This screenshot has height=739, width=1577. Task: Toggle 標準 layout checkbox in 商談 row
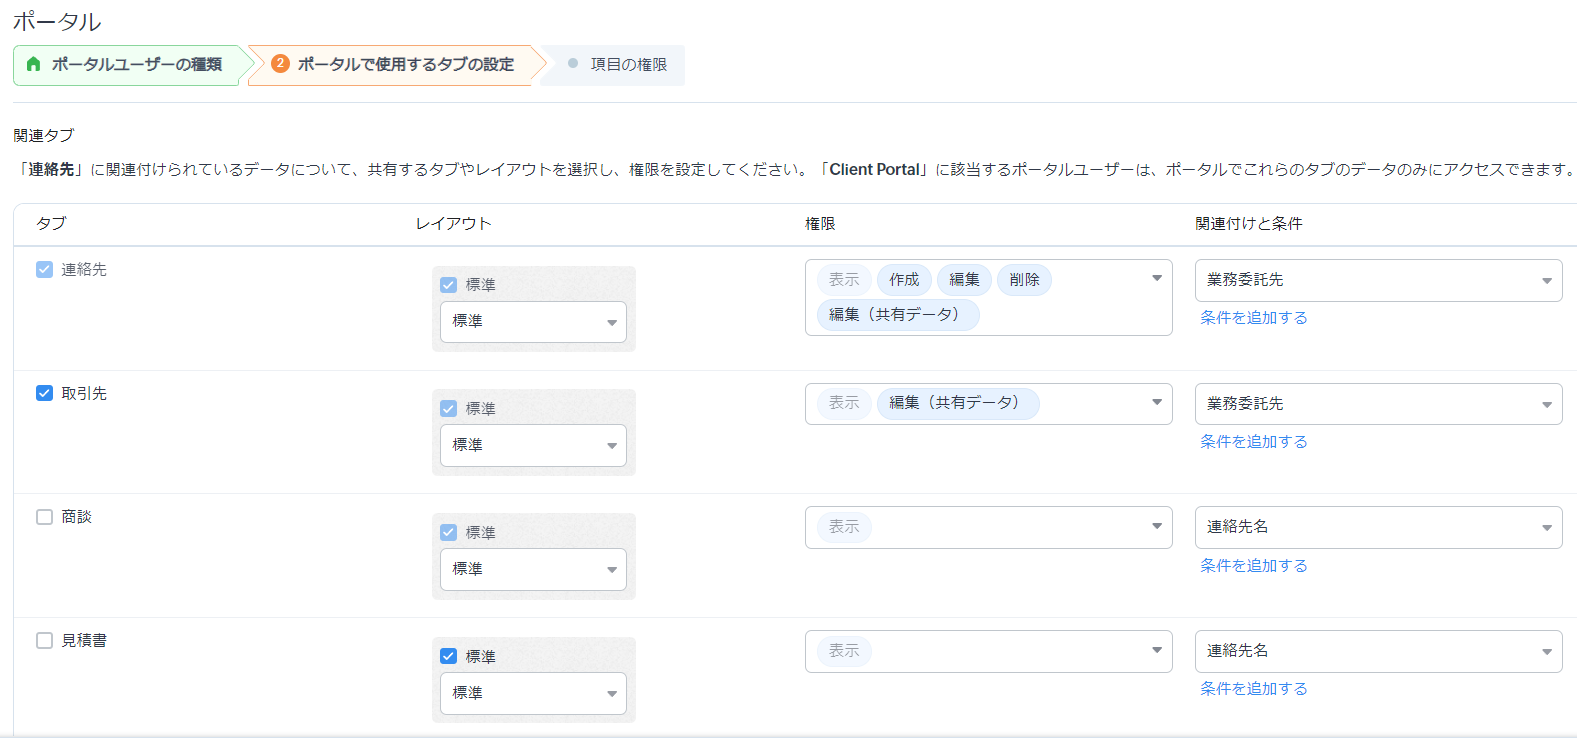(448, 532)
